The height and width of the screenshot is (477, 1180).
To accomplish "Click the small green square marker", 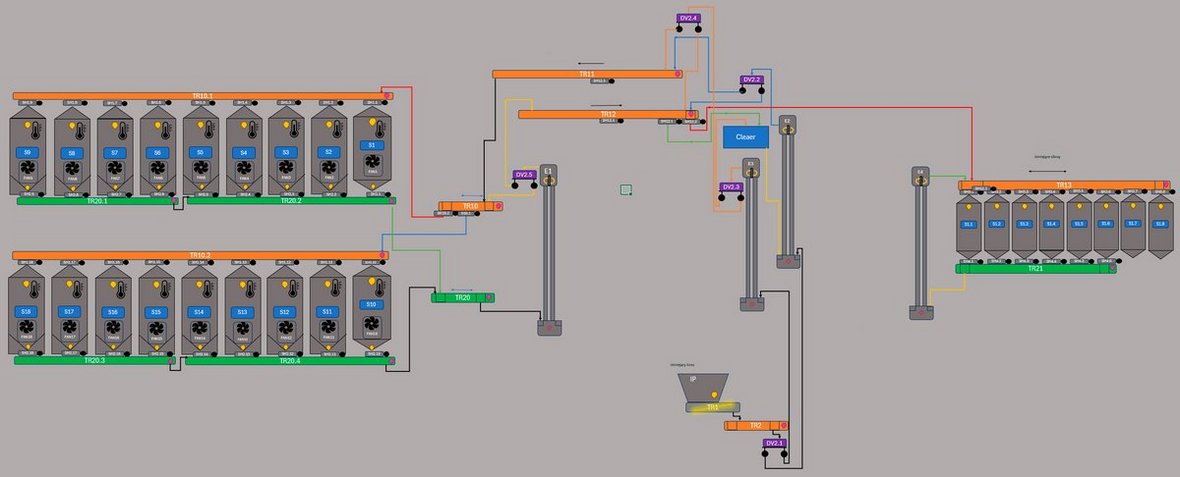I will click(x=626, y=189).
